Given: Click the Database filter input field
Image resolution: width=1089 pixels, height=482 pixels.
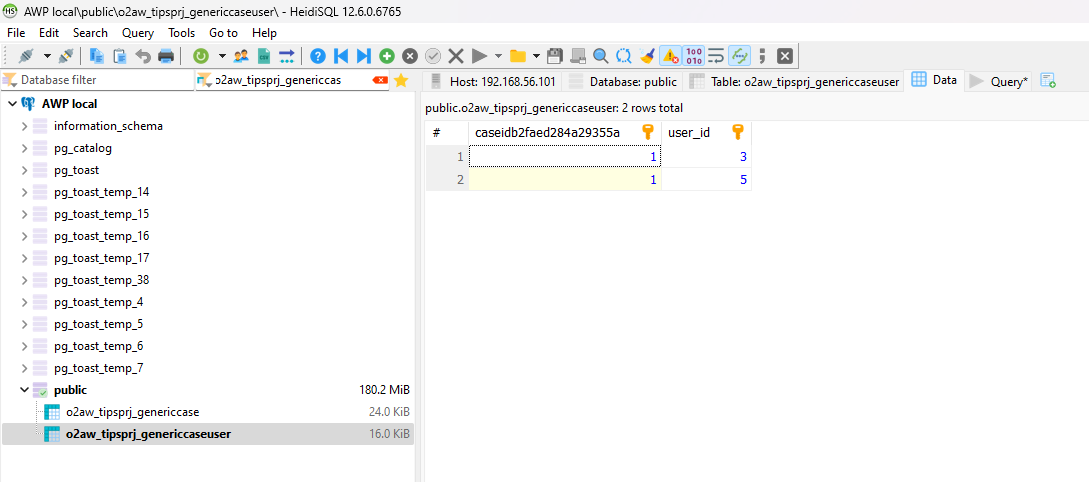Looking at the screenshot, I should point(100,80).
